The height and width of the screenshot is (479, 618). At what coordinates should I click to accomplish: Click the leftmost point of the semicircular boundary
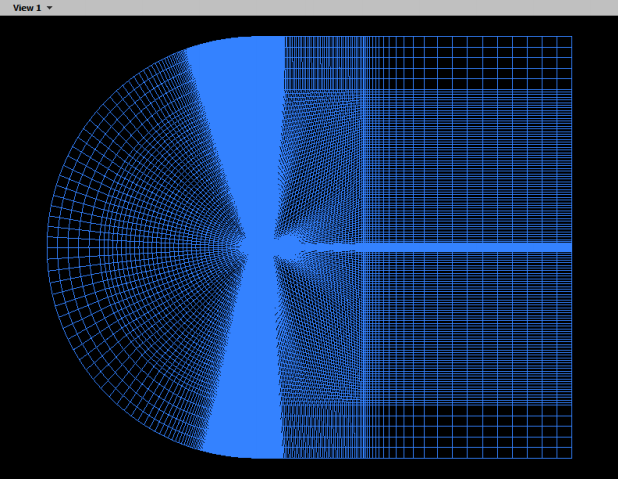click(48, 246)
